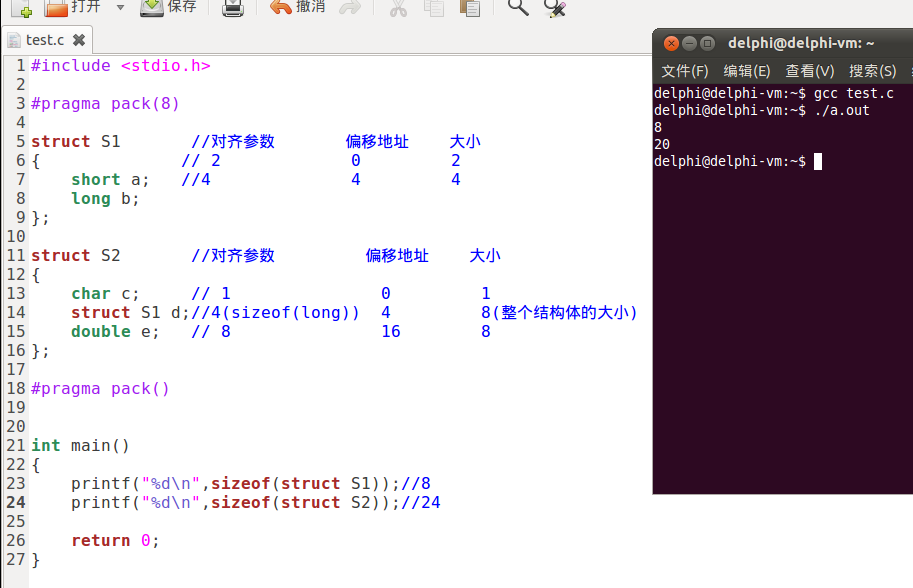Open the terminal 文件(F) menu

point(685,71)
